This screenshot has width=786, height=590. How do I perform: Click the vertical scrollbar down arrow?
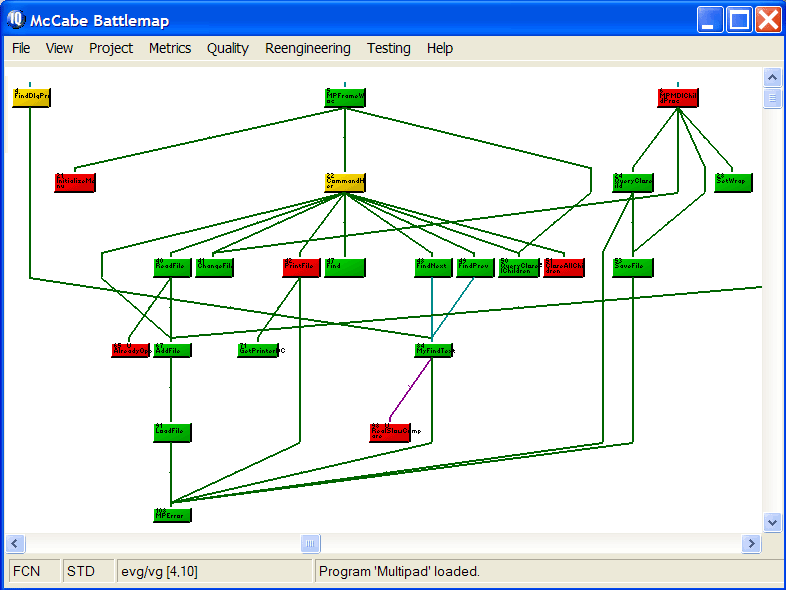[x=772, y=523]
